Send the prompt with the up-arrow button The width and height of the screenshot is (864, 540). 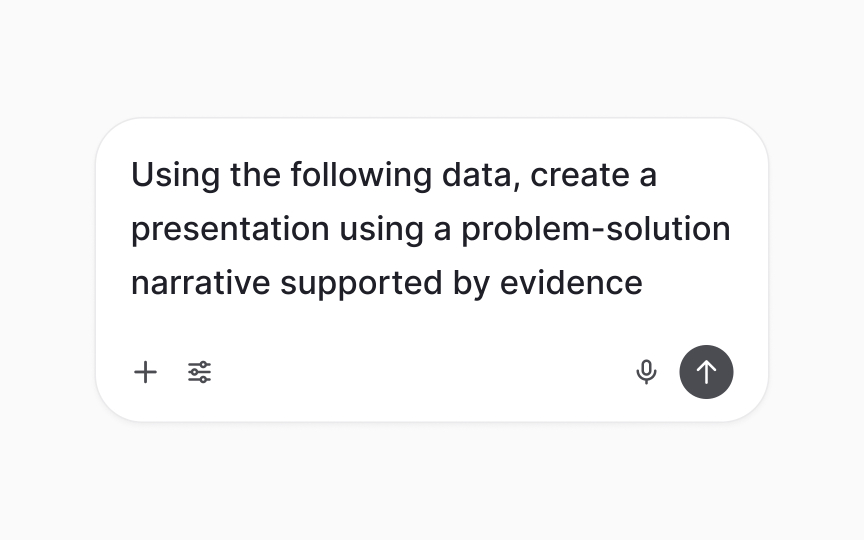(706, 372)
